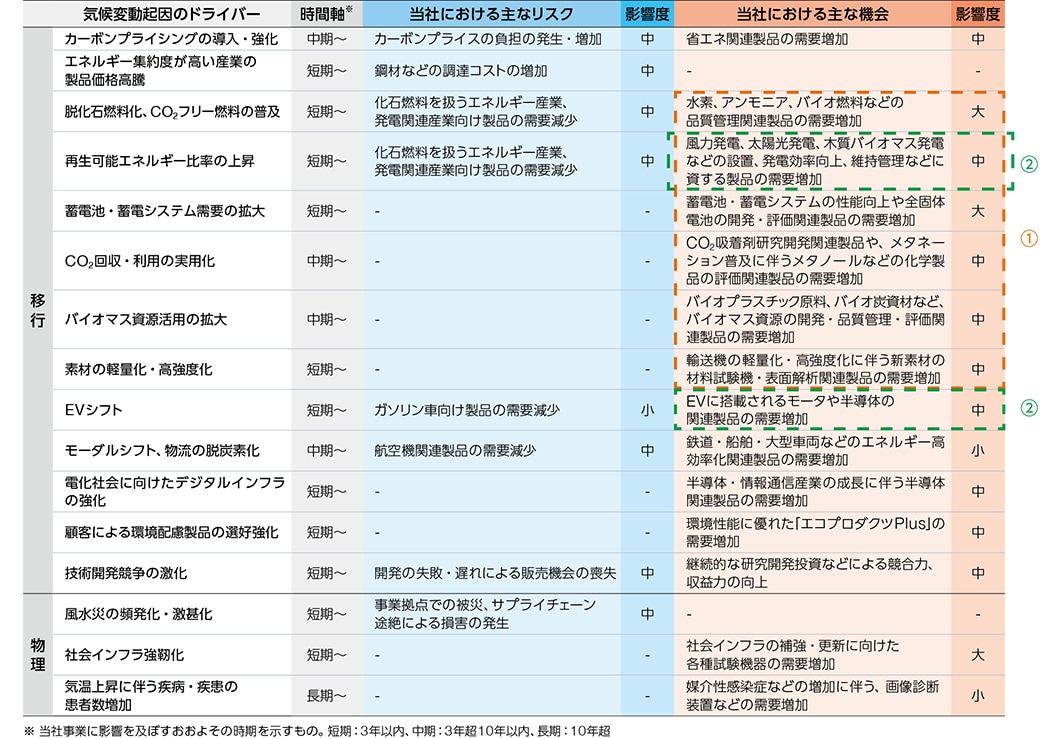Screen dimensions: 1040x739
Task: Click opportunity '鉄道・船舶・大型車両などのエネルギー高効率化'
Action: pos(815,450)
